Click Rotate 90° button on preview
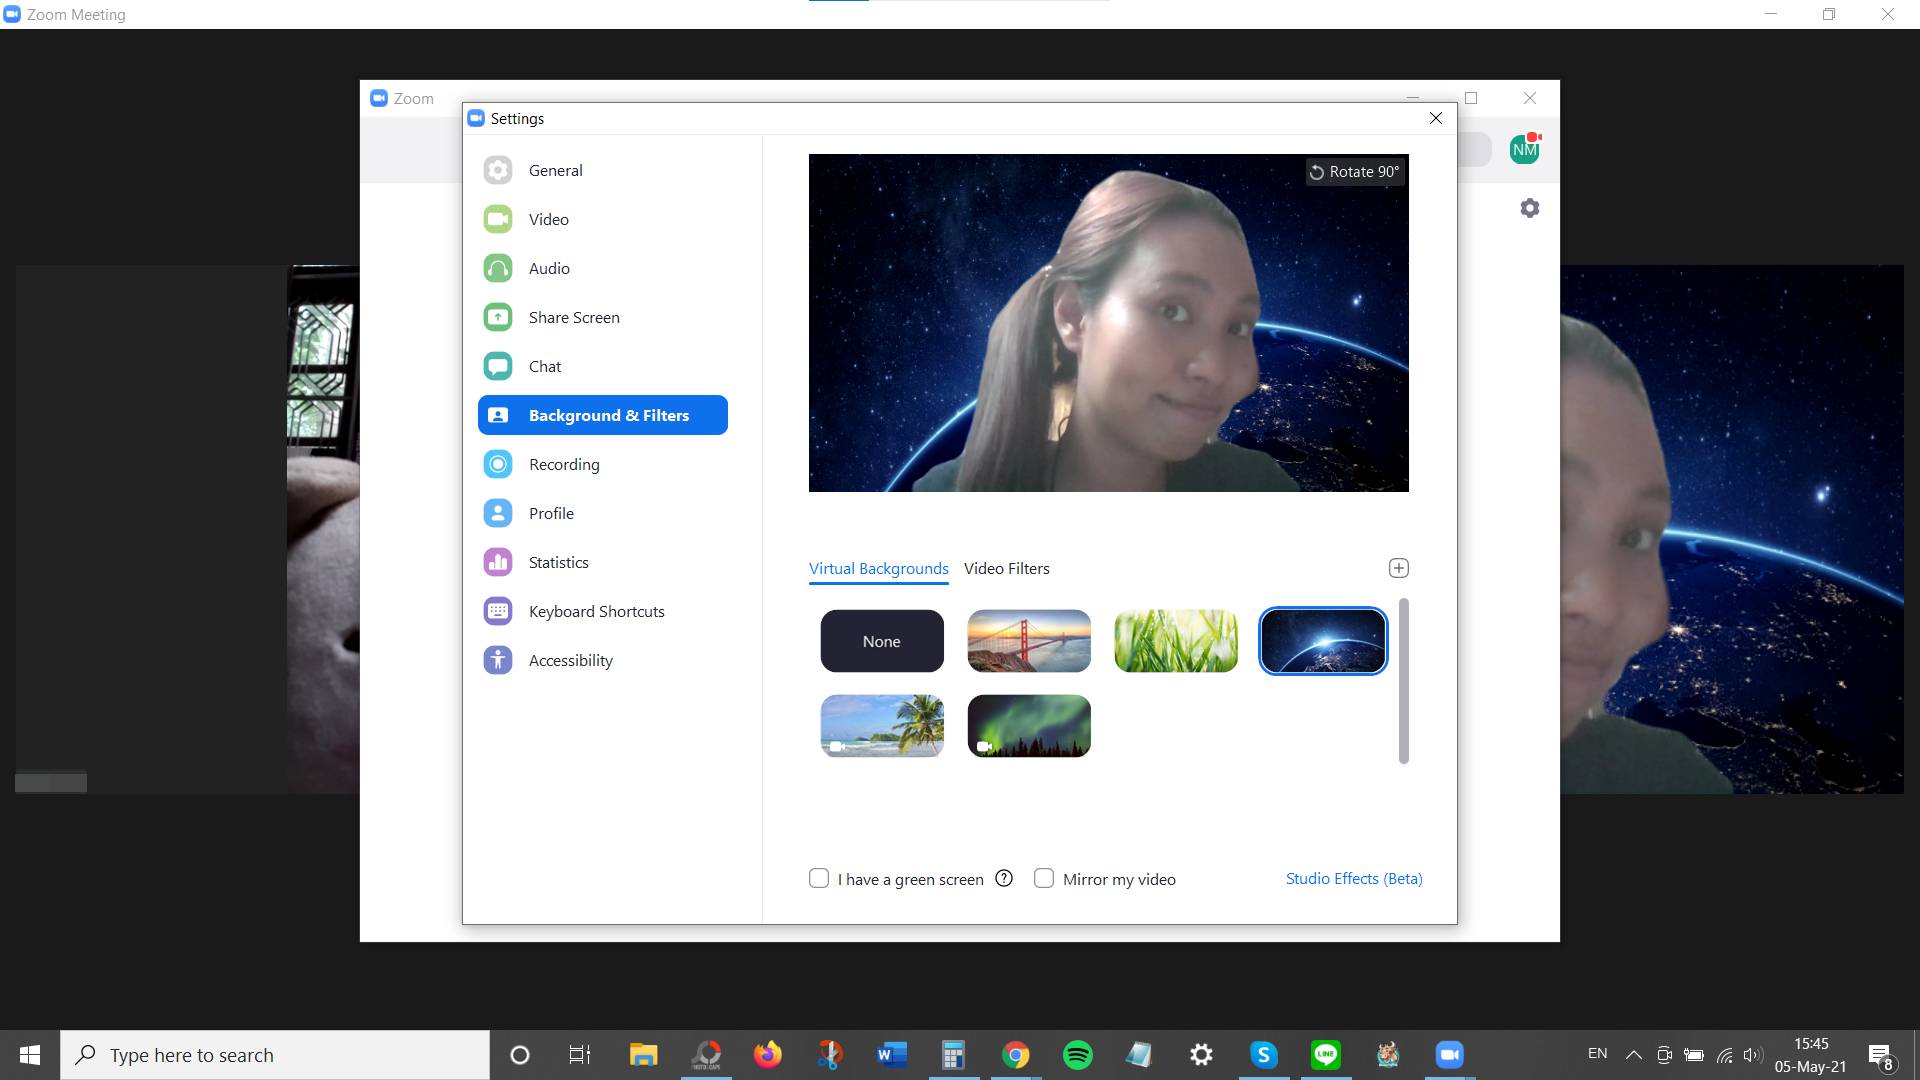 tap(1354, 172)
